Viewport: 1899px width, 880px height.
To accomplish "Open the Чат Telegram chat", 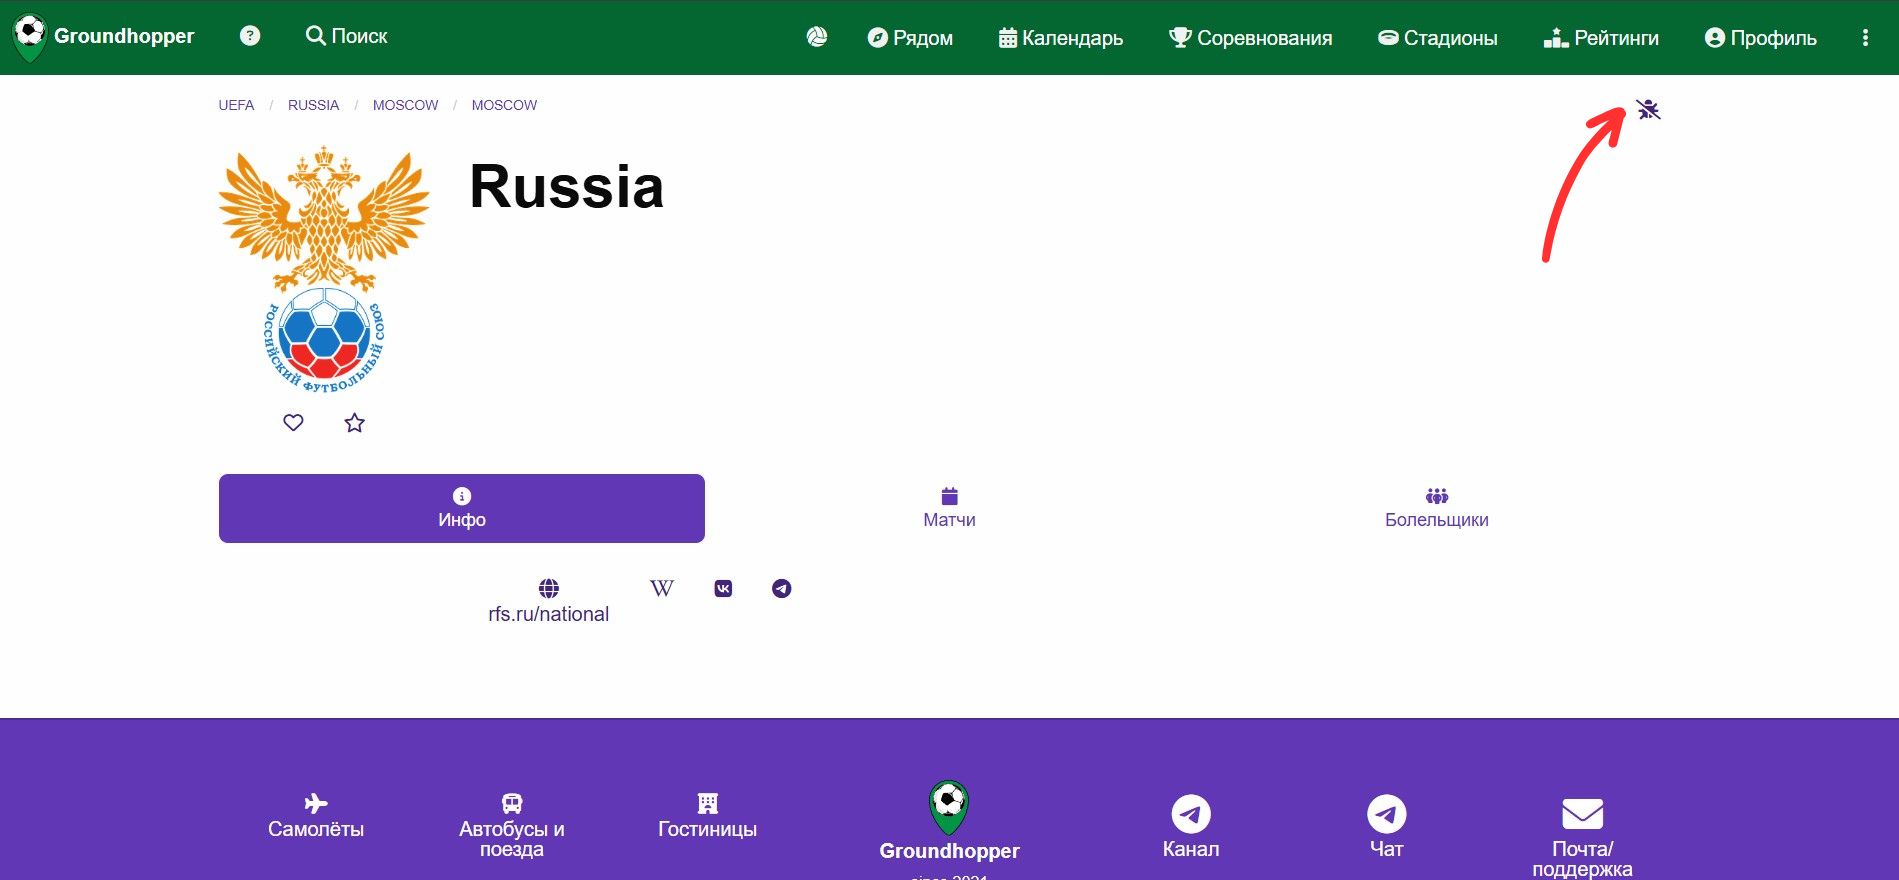I will click(1387, 827).
